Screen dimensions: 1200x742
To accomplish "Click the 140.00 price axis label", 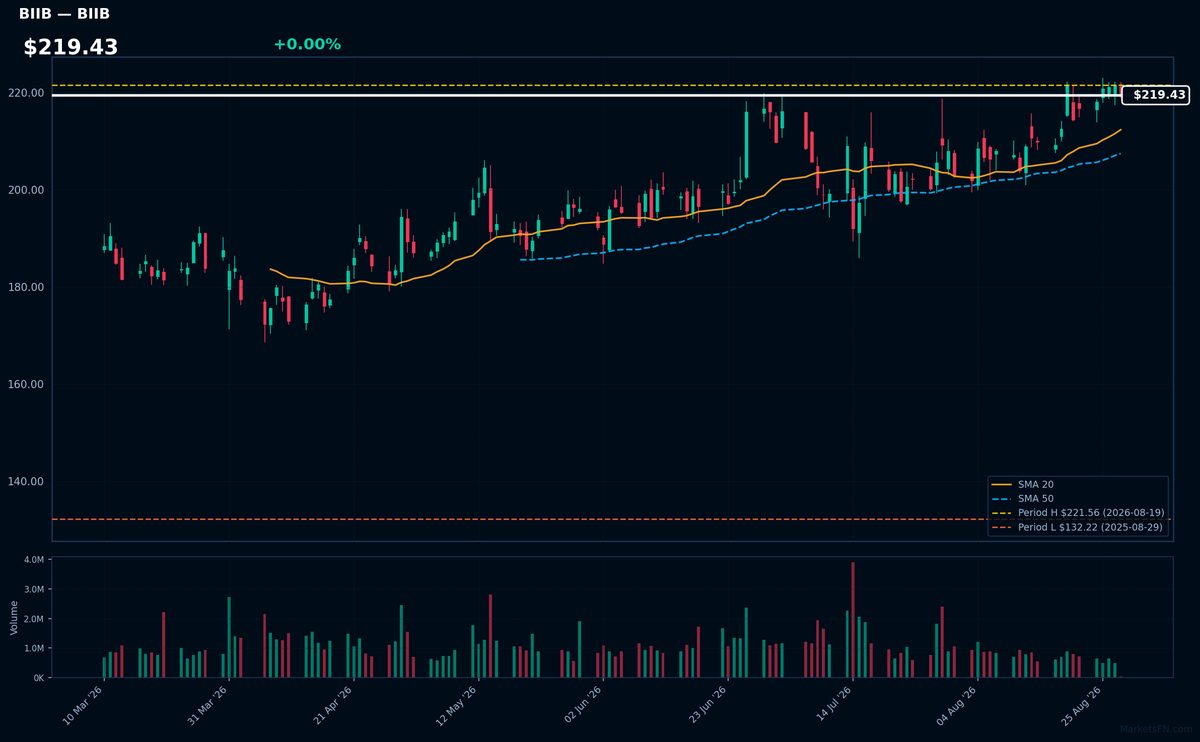I will tap(25, 481).
